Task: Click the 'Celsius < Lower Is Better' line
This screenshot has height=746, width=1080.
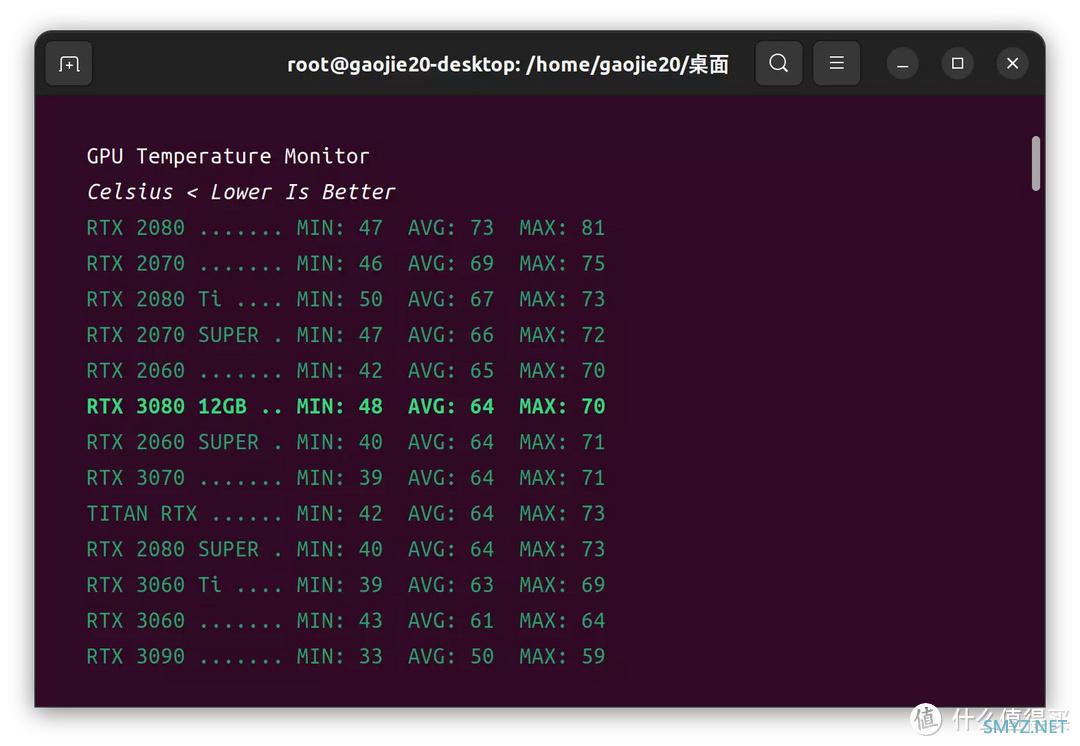Action: tap(241, 191)
